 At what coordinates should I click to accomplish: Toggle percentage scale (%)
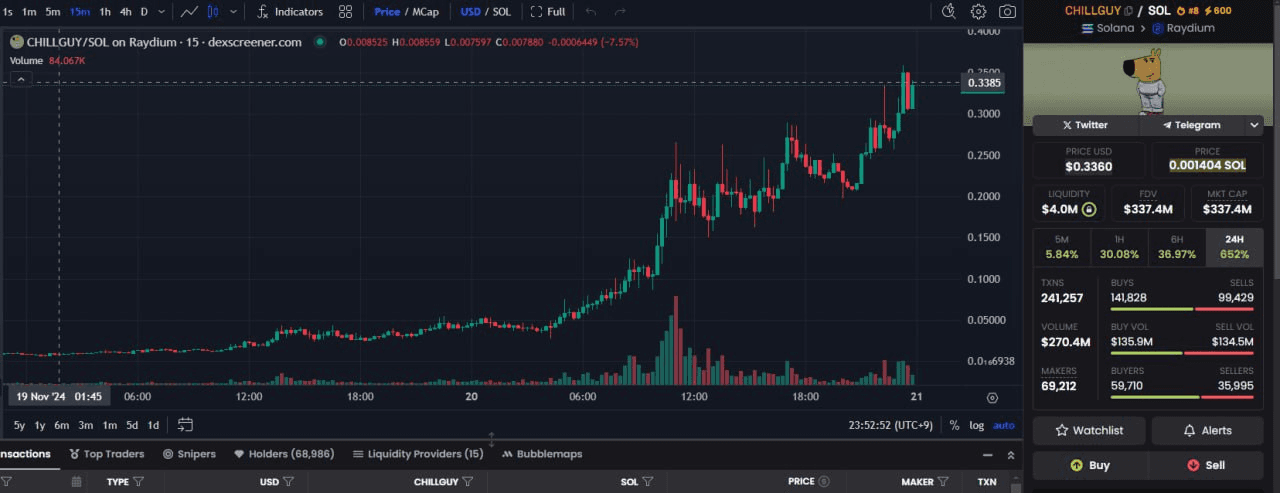(x=954, y=425)
